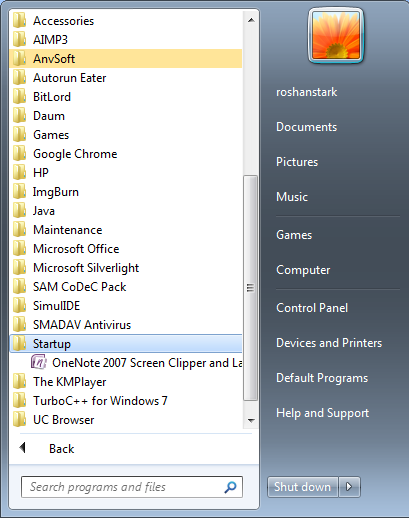Expand TurboC++ for Windows 7 folder
Viewport: 409px width, 518px height.
[x=126, y=400]
